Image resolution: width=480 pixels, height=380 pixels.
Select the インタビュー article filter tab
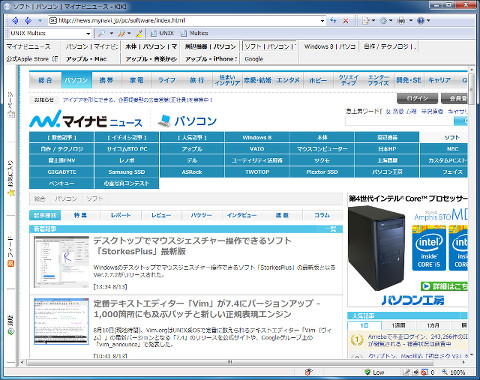click(x=242, y=215)
